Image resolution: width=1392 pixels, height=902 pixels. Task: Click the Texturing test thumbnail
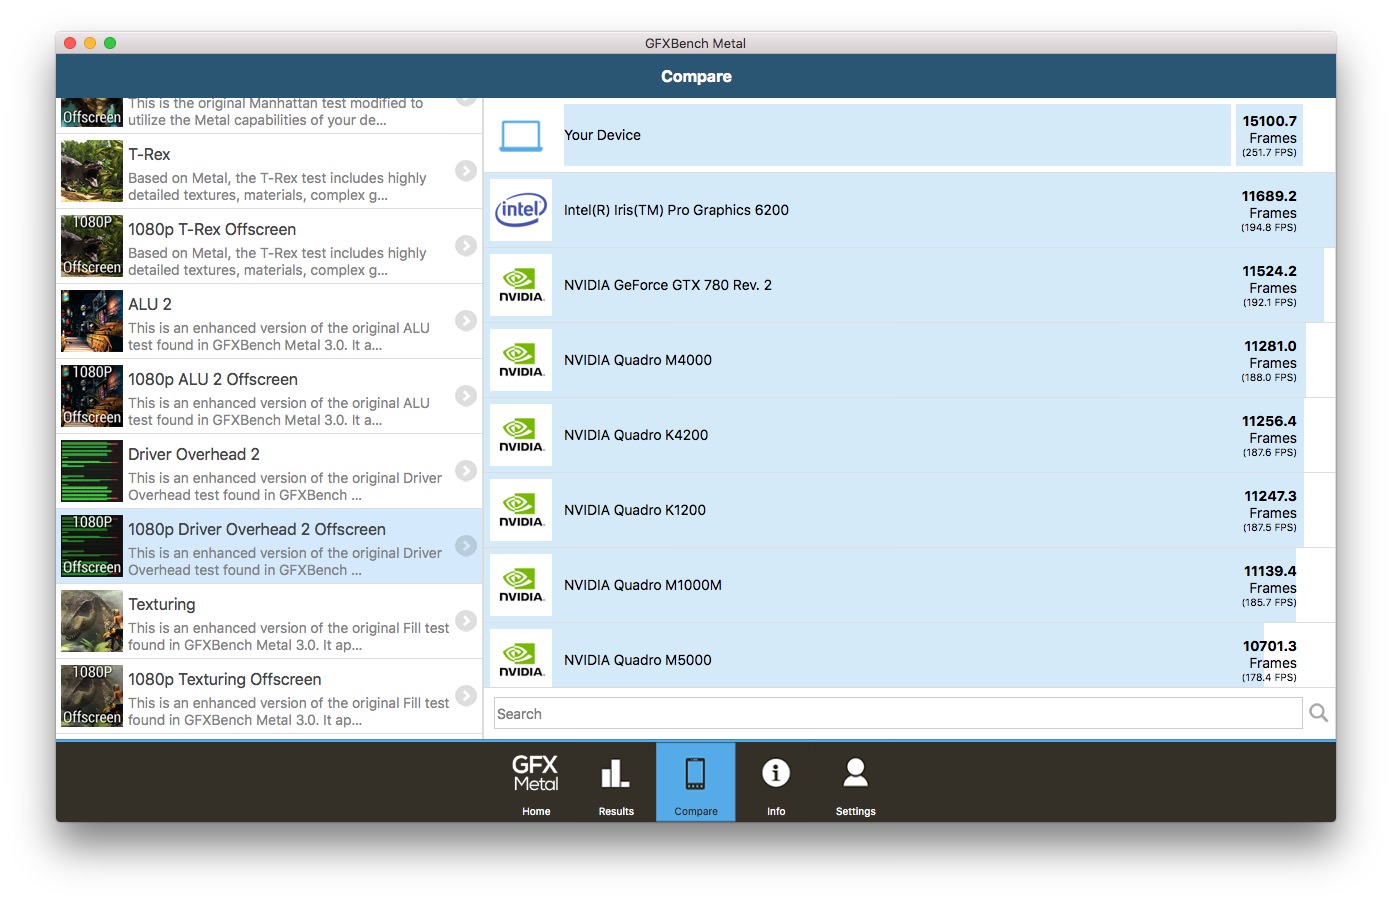point(92,621)
